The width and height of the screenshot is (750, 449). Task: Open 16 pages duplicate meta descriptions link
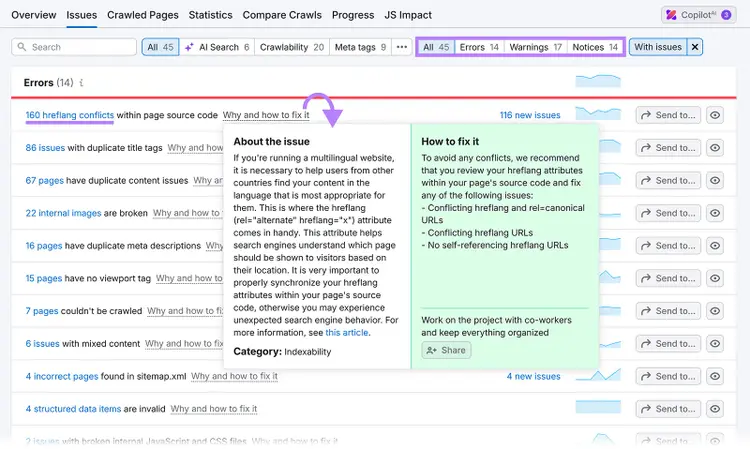(44, 245)
